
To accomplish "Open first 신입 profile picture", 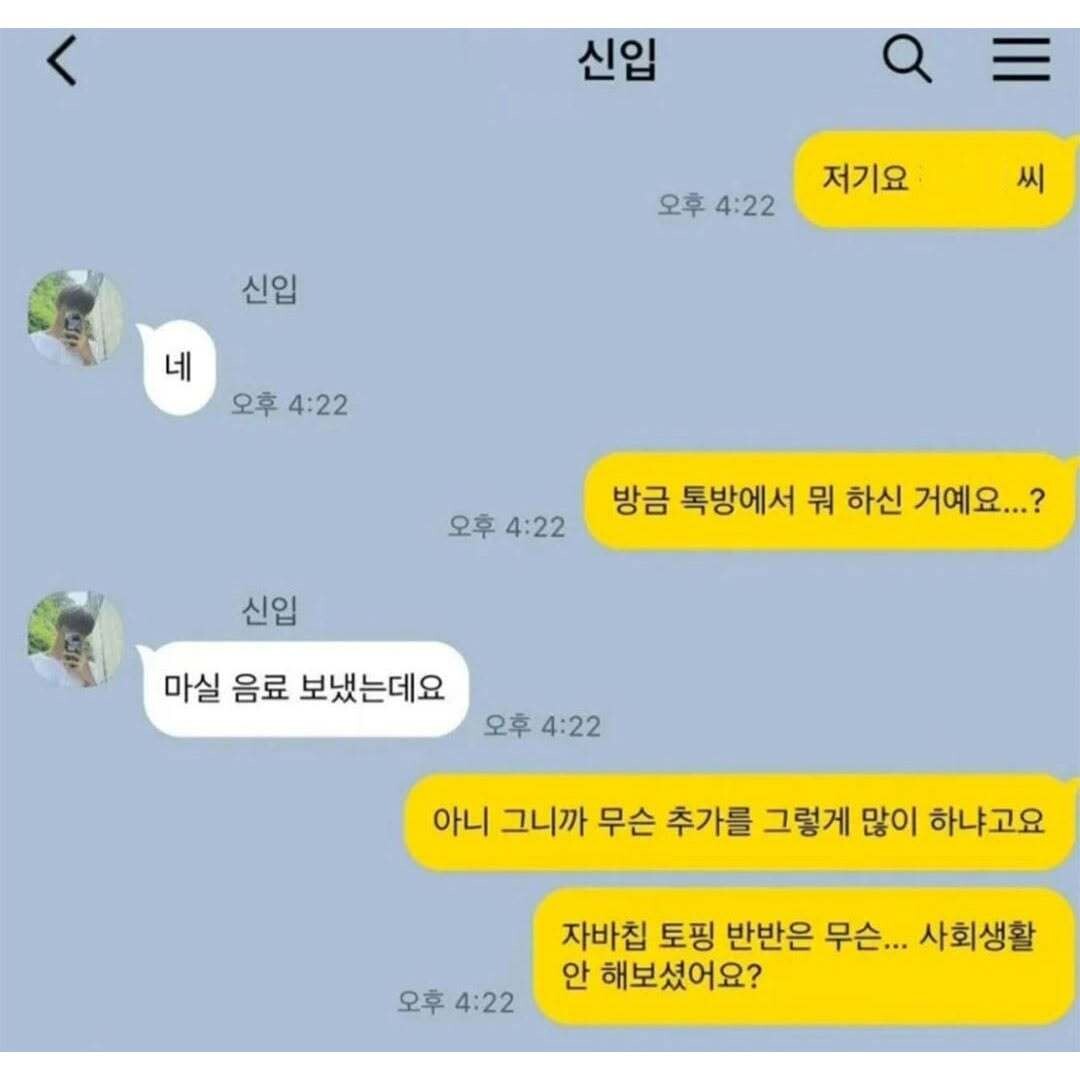I will (x=76, y=318).
